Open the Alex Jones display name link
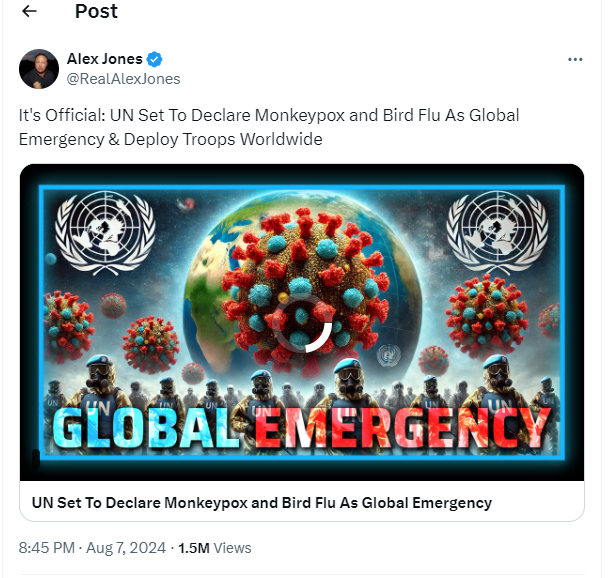Viewport: 612px width, 578px height. click(105, 59)
